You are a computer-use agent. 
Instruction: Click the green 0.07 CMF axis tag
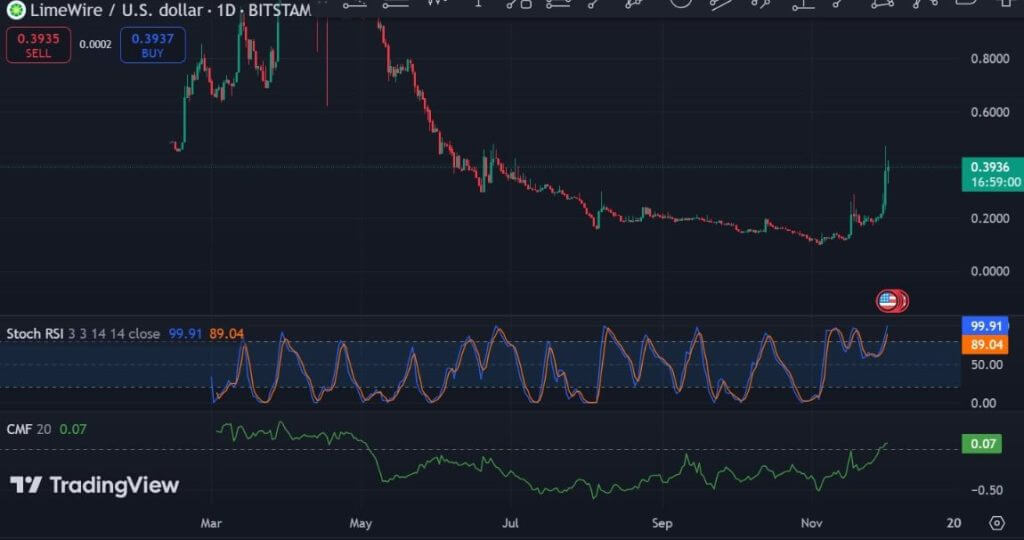(982, 444)
